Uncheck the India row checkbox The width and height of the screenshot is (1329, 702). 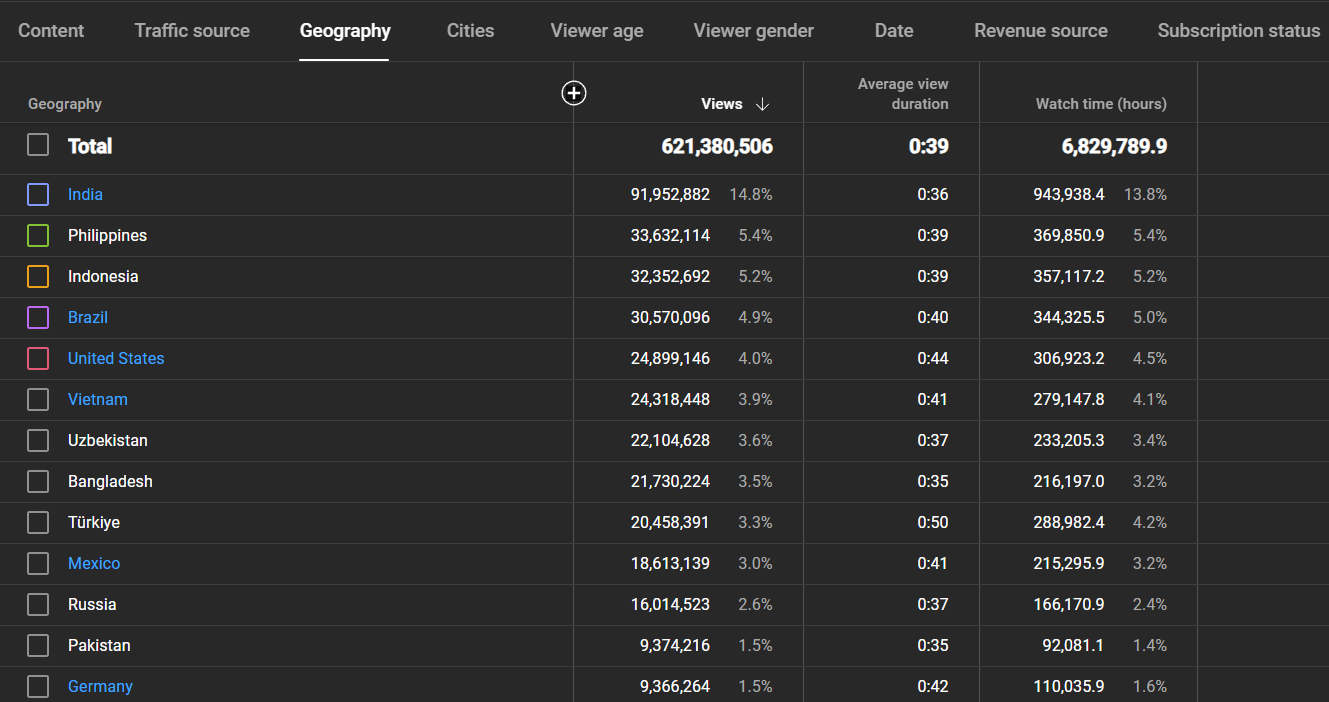pyautogui.click(x=38, y=194)
